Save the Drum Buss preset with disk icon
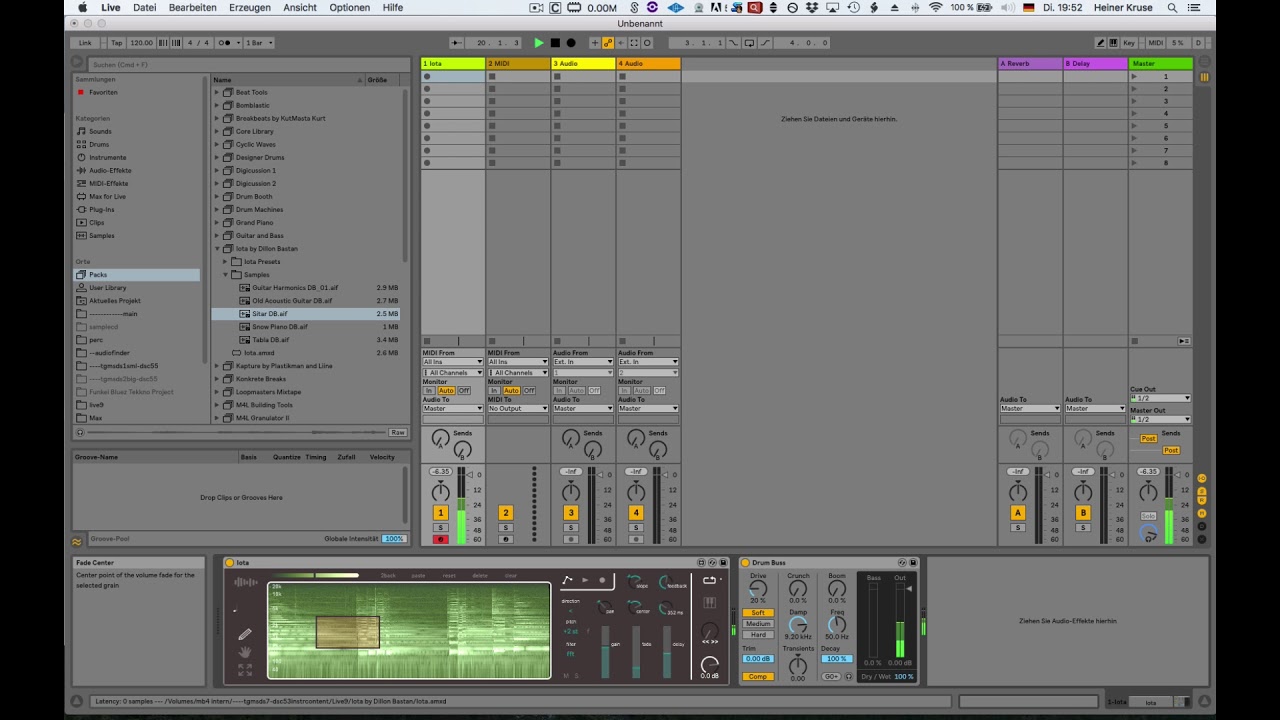 [x=913, y=563]
